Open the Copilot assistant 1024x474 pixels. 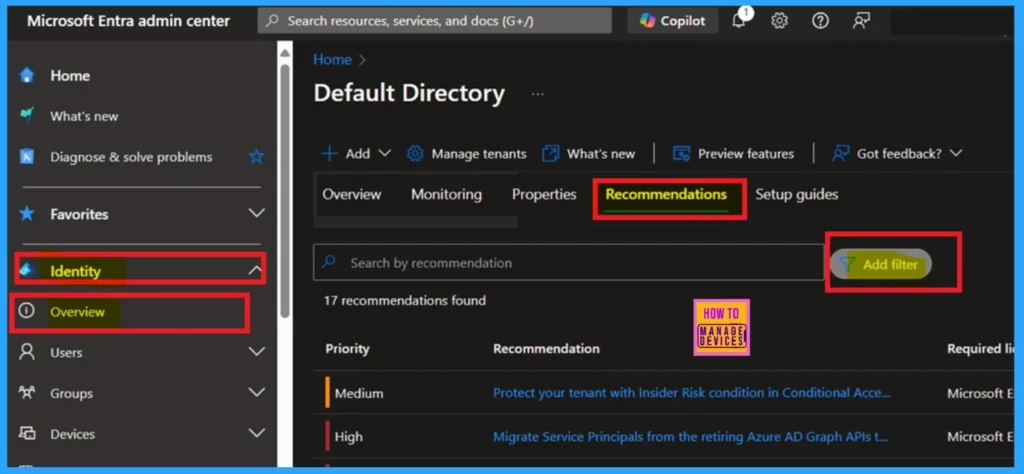tap(672, 21)
